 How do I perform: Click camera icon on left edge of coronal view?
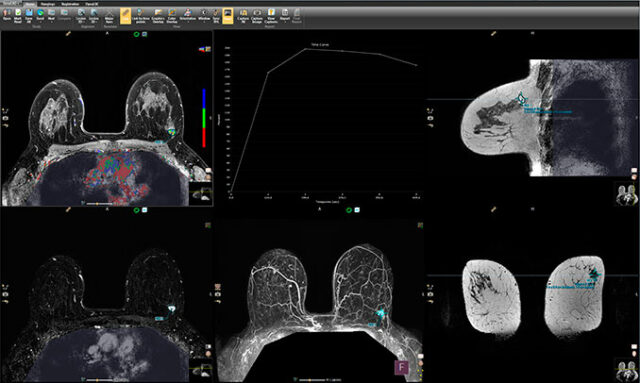(x=430, y=294)
